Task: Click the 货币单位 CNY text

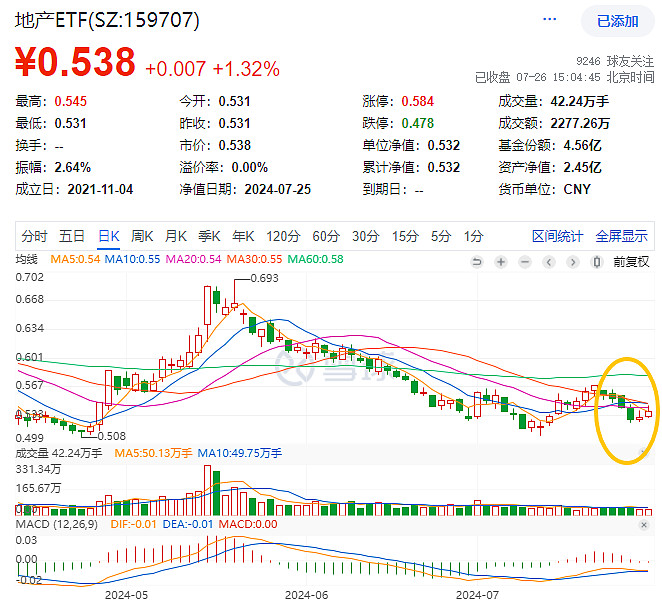Action: point(577,189)
